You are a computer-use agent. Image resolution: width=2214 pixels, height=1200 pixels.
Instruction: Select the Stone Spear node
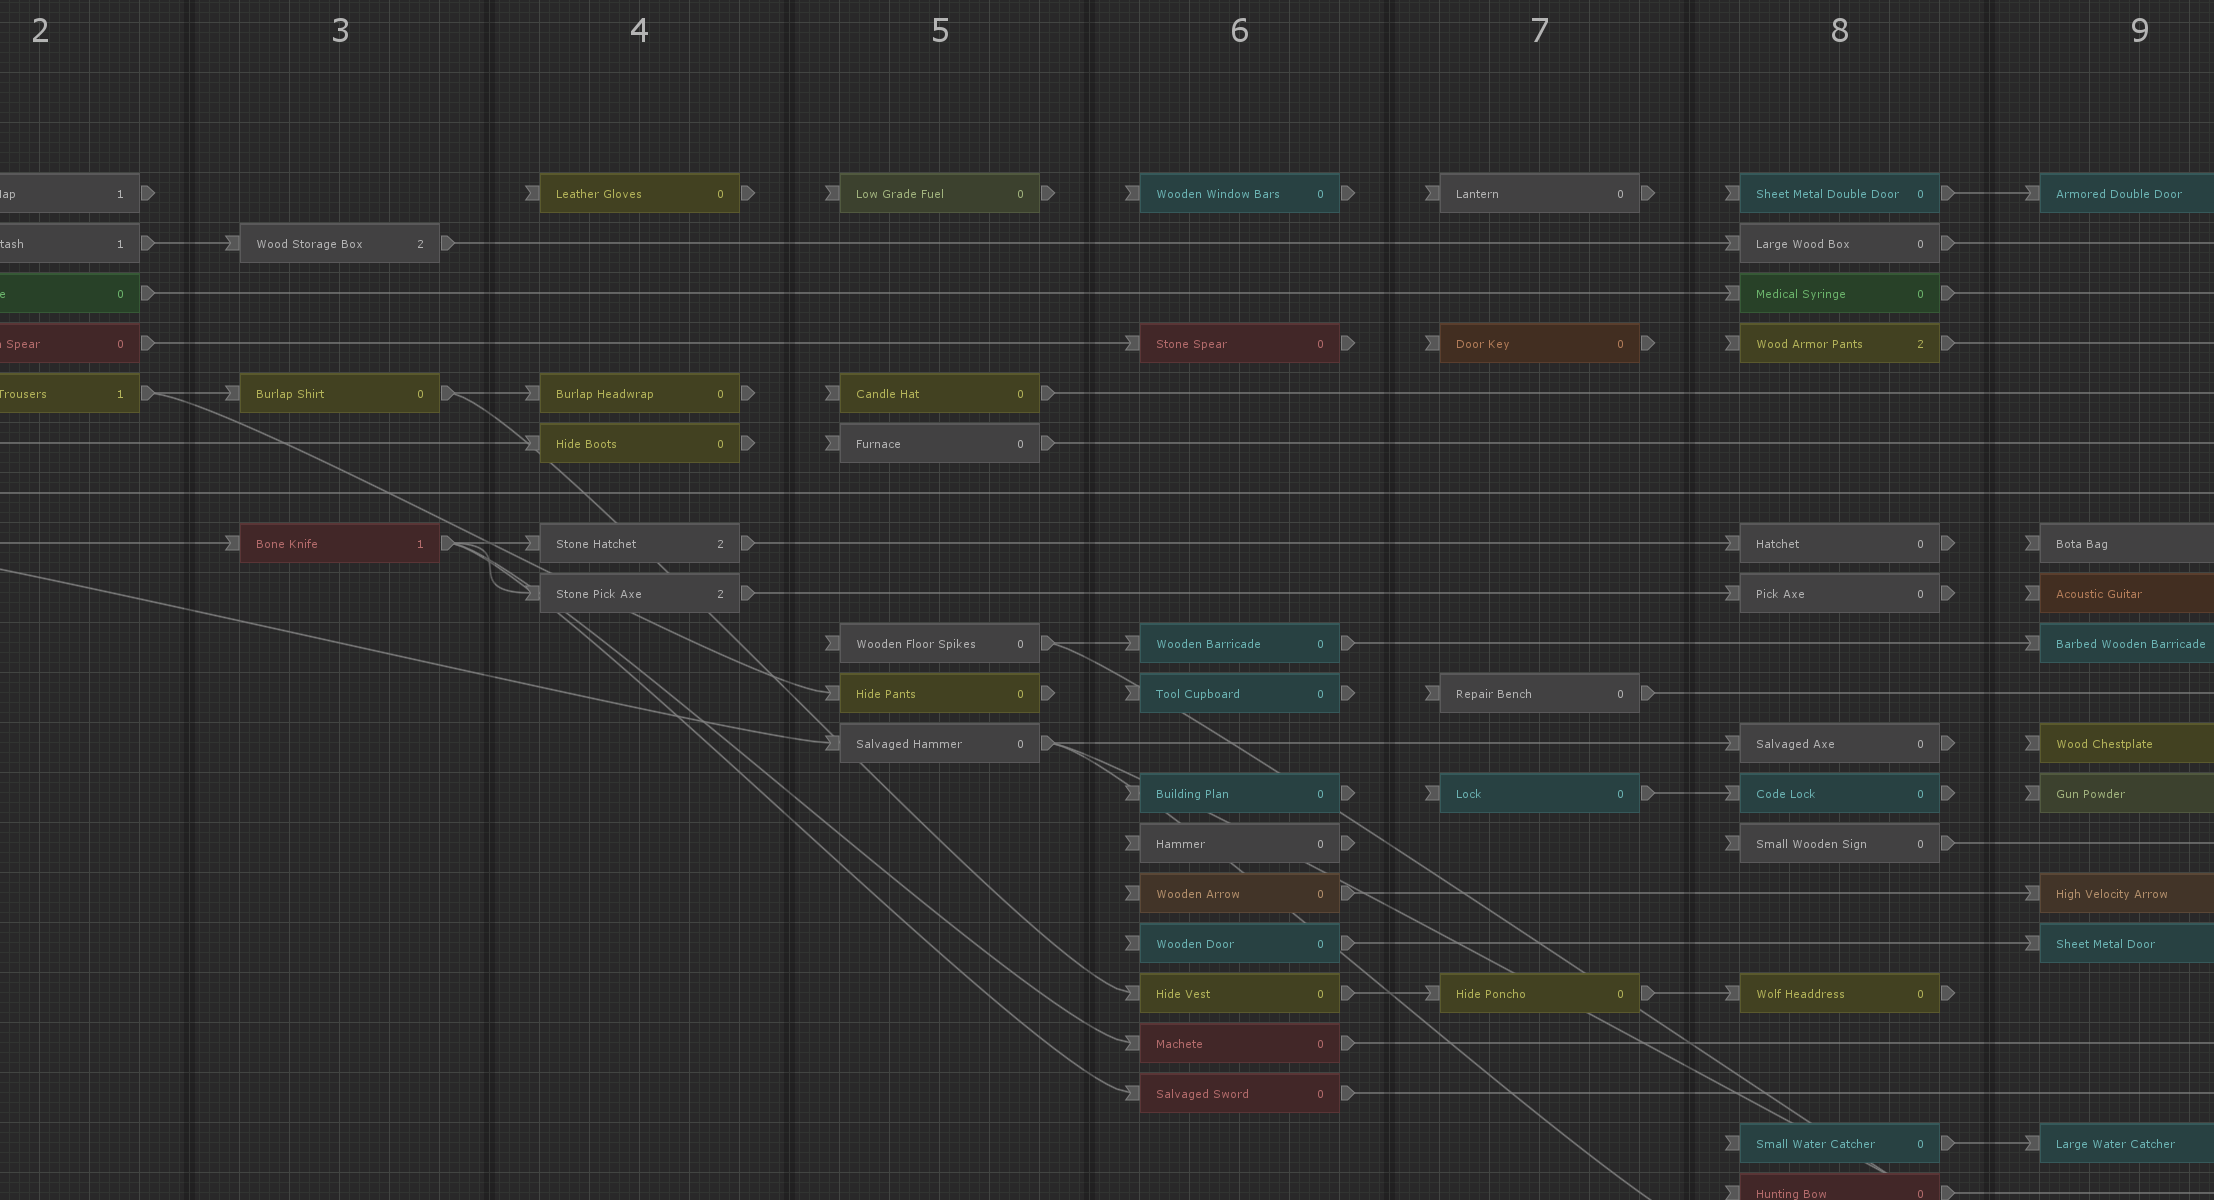coord(1235,343)
